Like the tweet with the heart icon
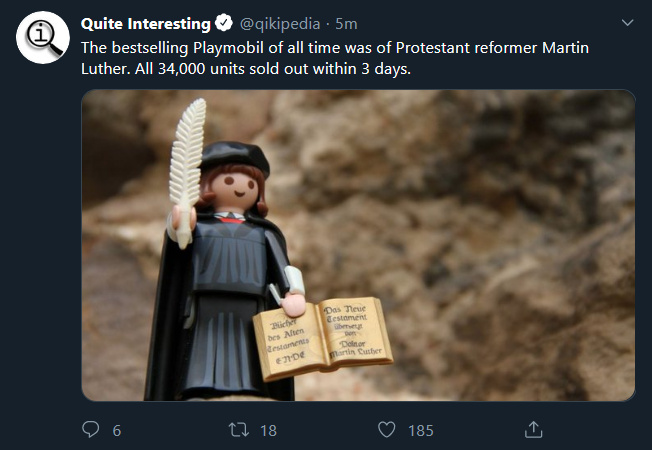This screenshot has height=450, width=652. (x=386, y=430)
